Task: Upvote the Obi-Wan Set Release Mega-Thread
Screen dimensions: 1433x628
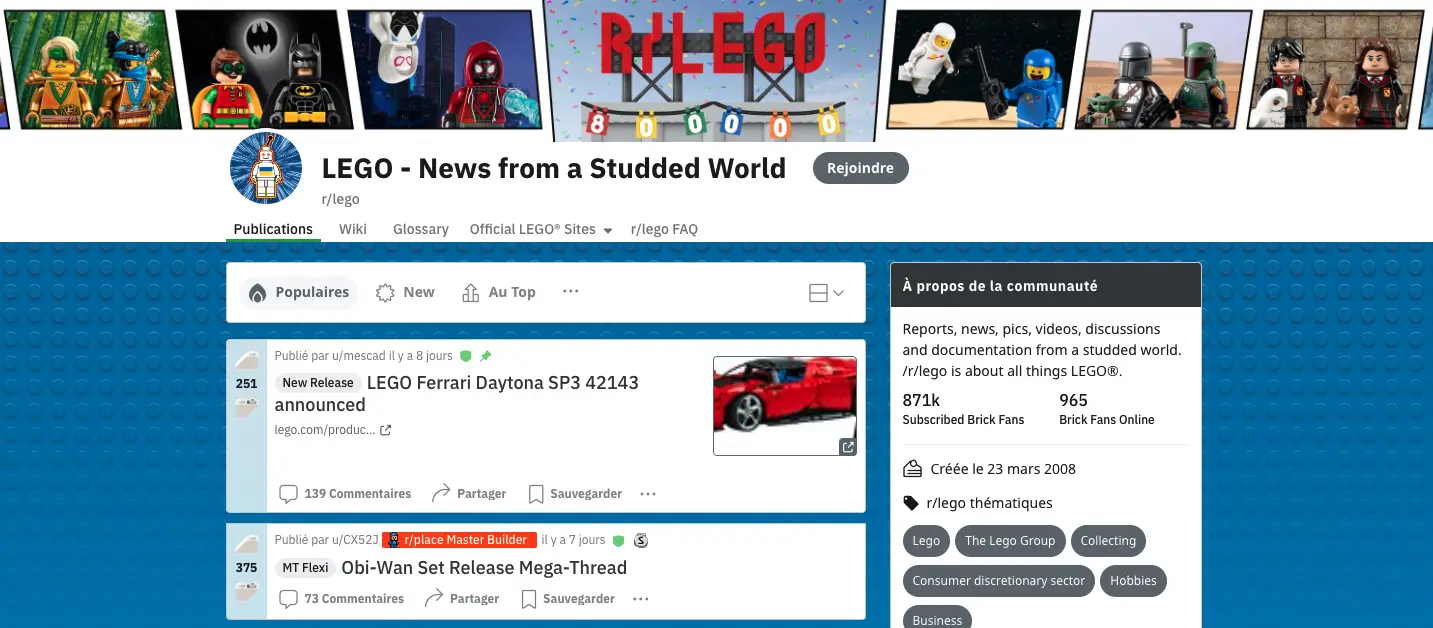Action: [x=246, y=544]
